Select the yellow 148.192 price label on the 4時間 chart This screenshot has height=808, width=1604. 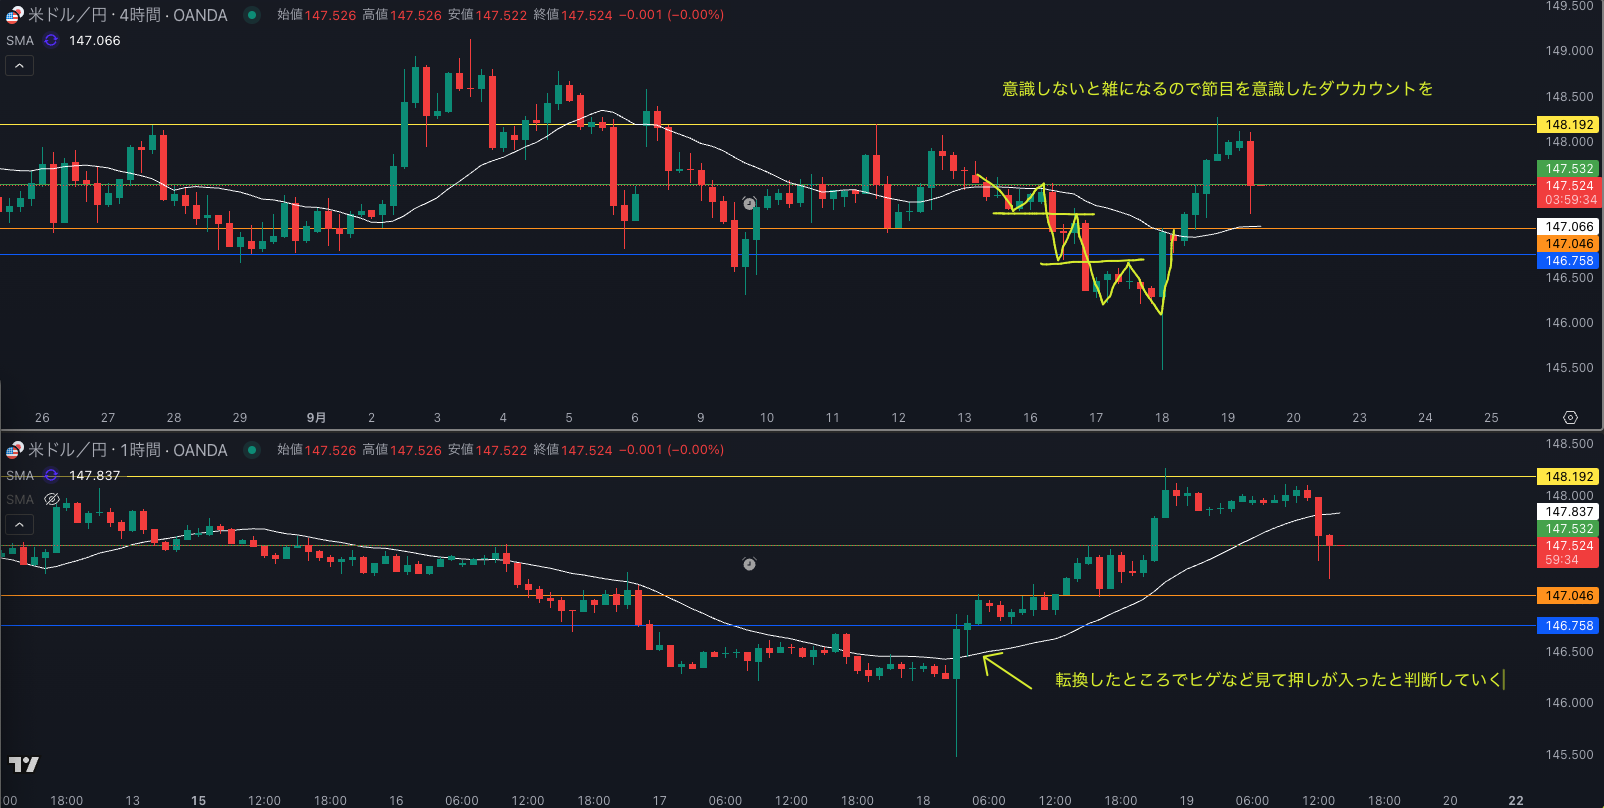coord(1569,124)
